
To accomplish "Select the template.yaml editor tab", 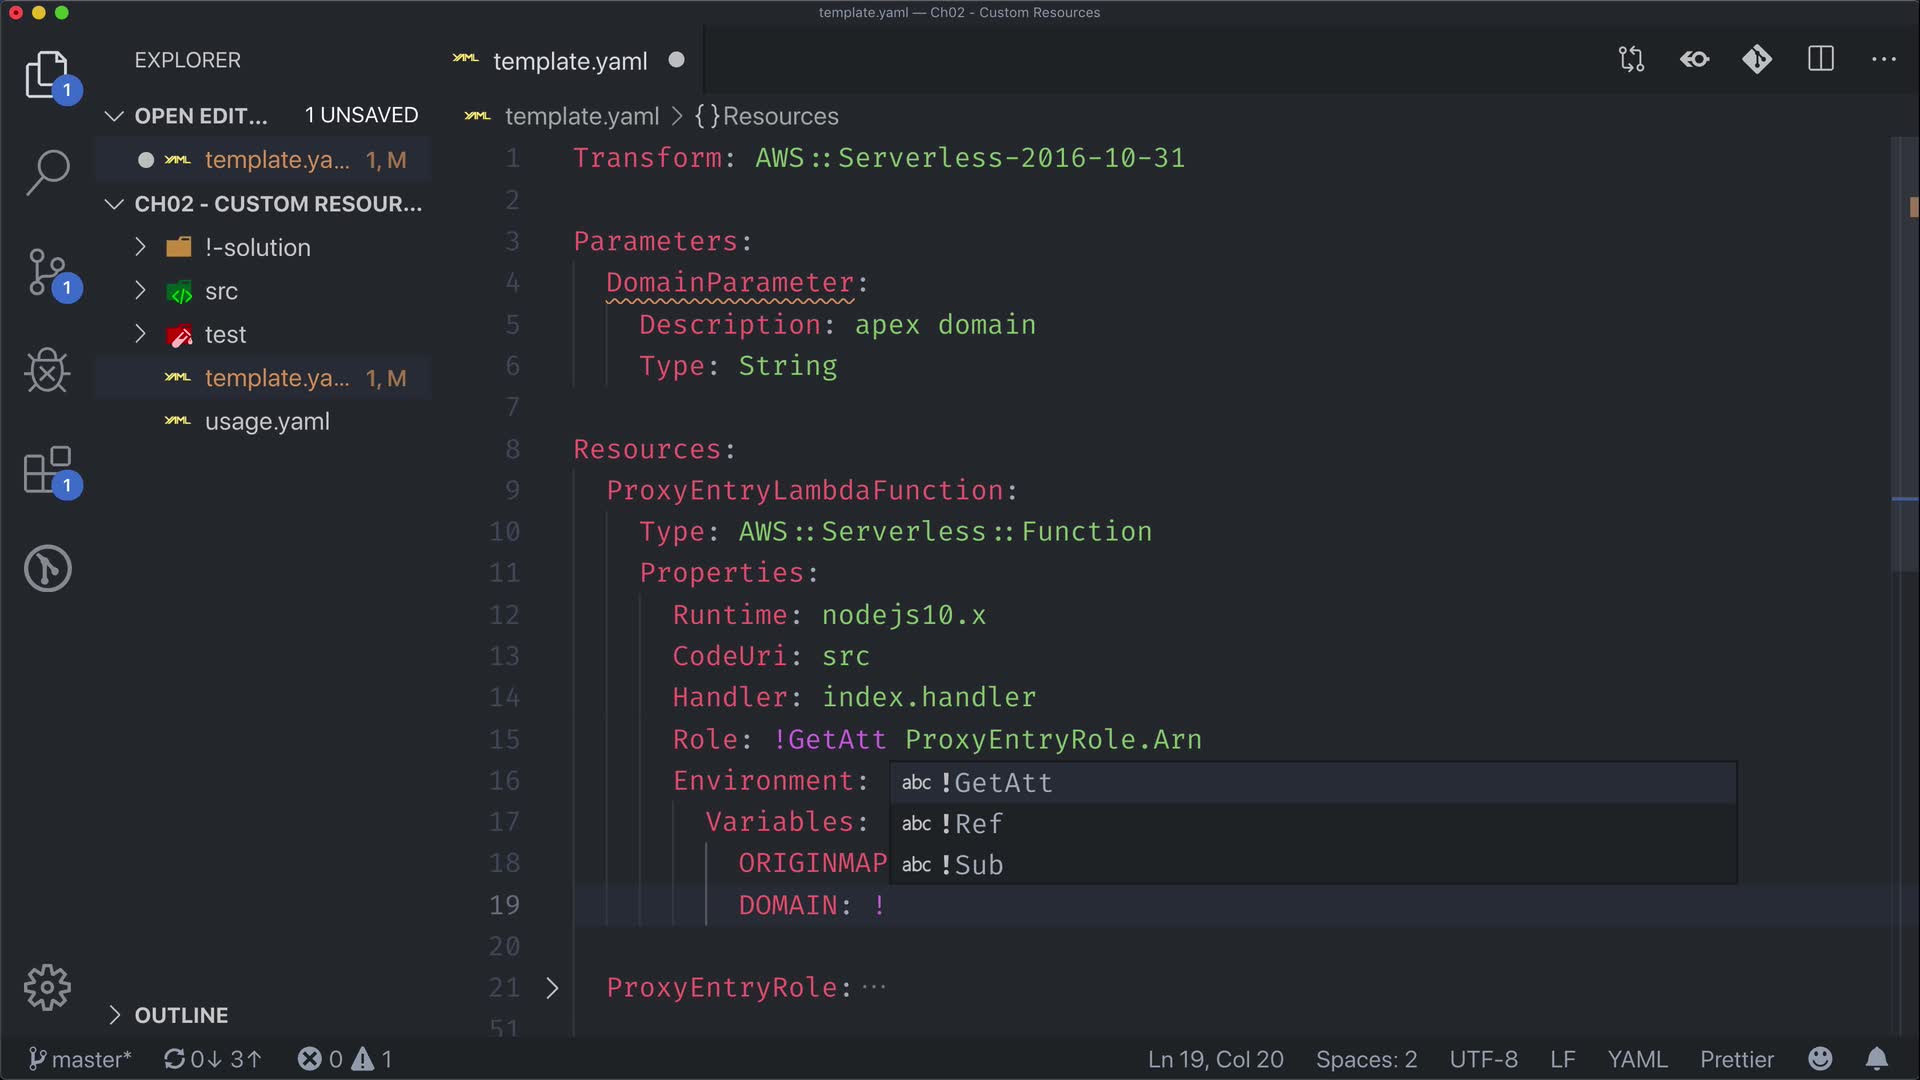I will click(570, 61).
